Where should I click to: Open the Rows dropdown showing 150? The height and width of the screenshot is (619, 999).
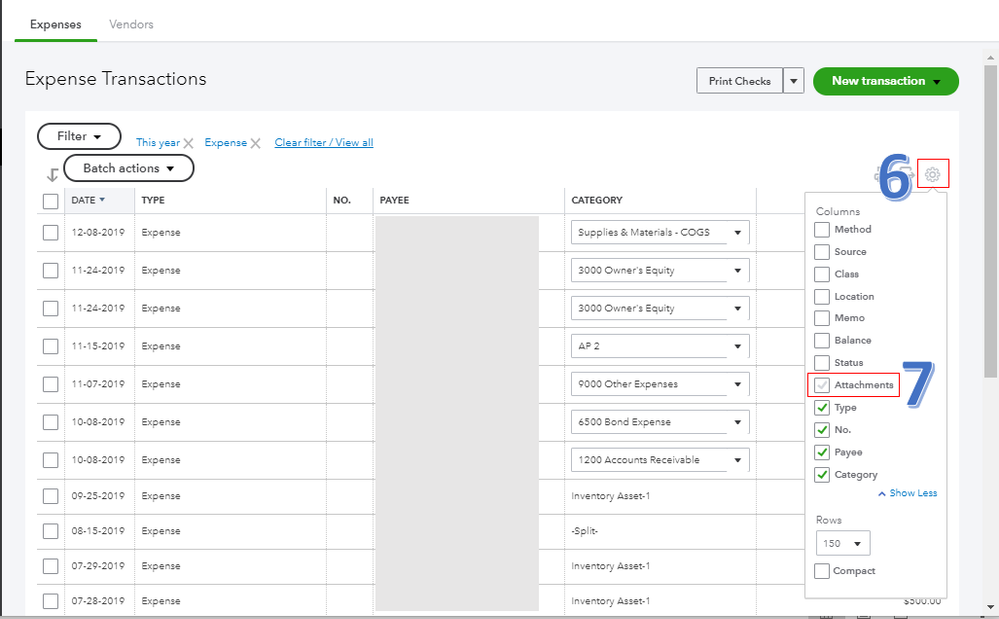pos(842,542)
